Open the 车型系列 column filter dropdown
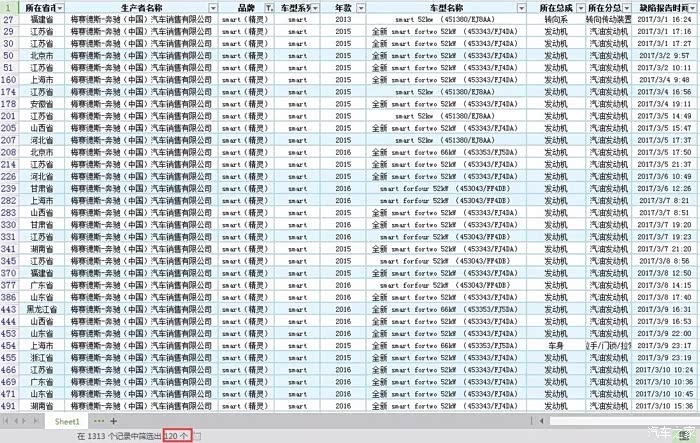The width and height of the screenshot is (700, 443). [x=315, y=8]
